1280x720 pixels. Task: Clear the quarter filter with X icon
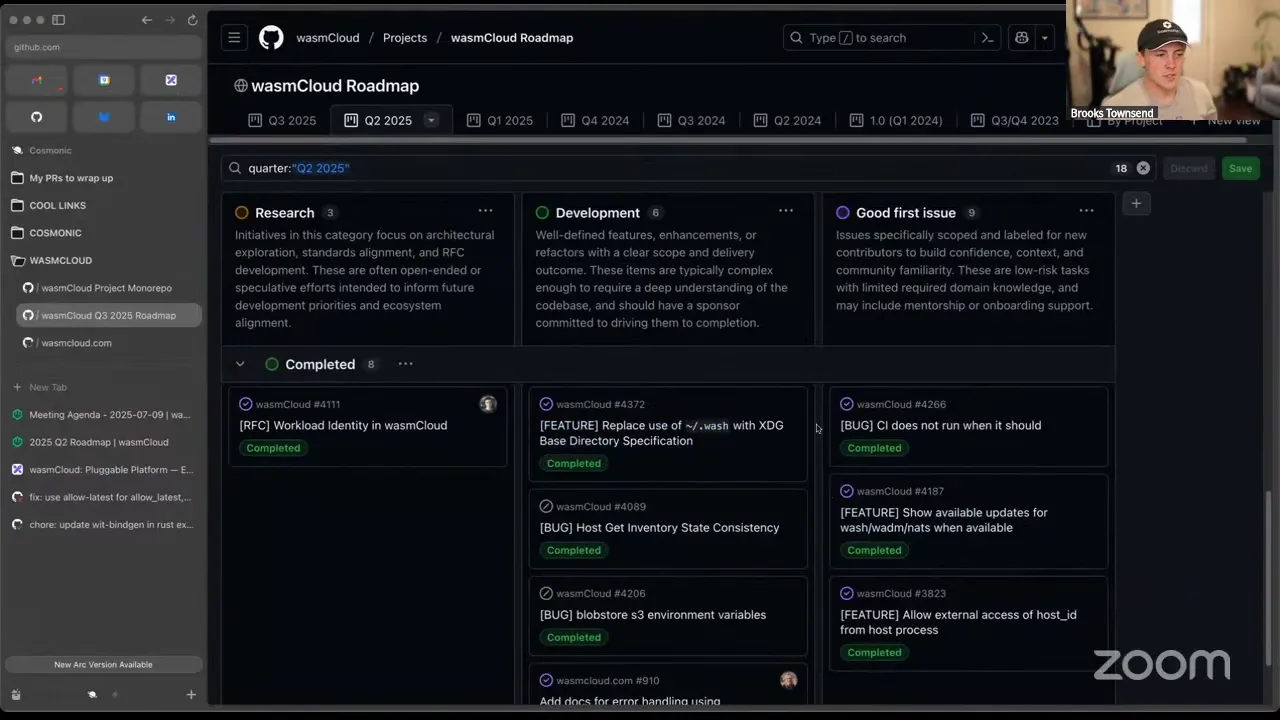click(x=1143, y=168)
